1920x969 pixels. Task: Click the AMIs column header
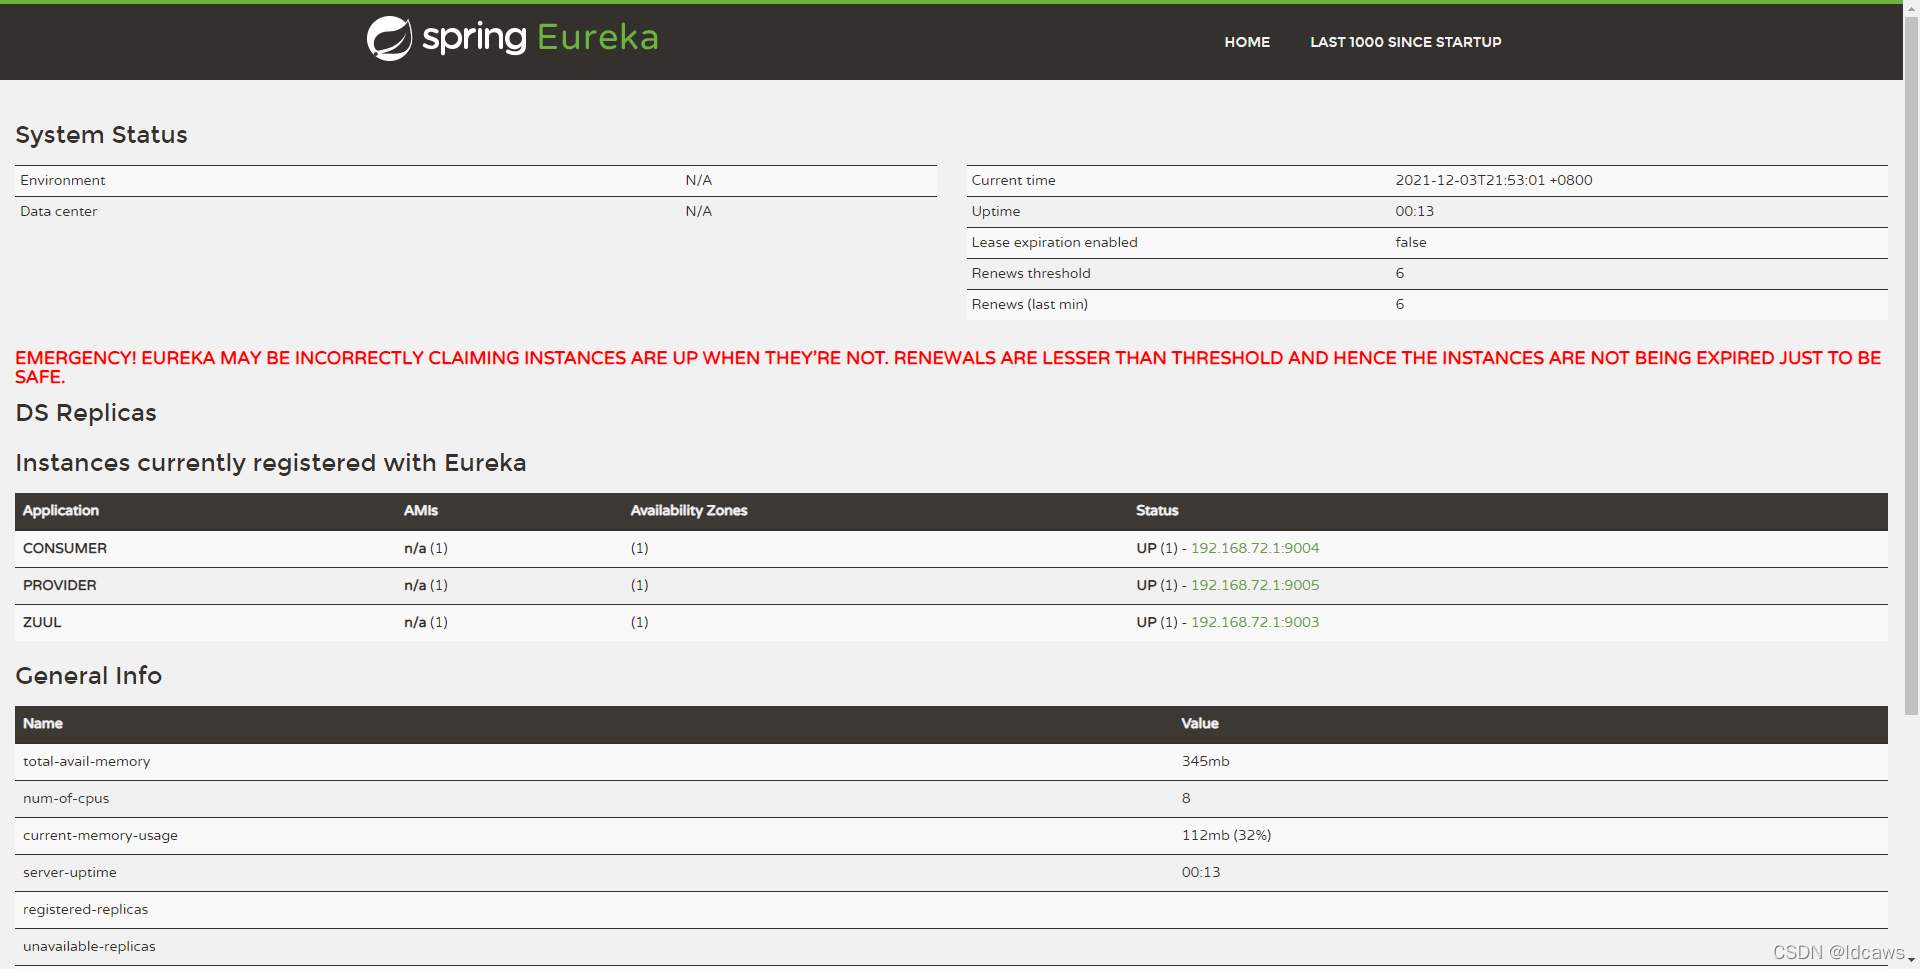pos(421,510)
